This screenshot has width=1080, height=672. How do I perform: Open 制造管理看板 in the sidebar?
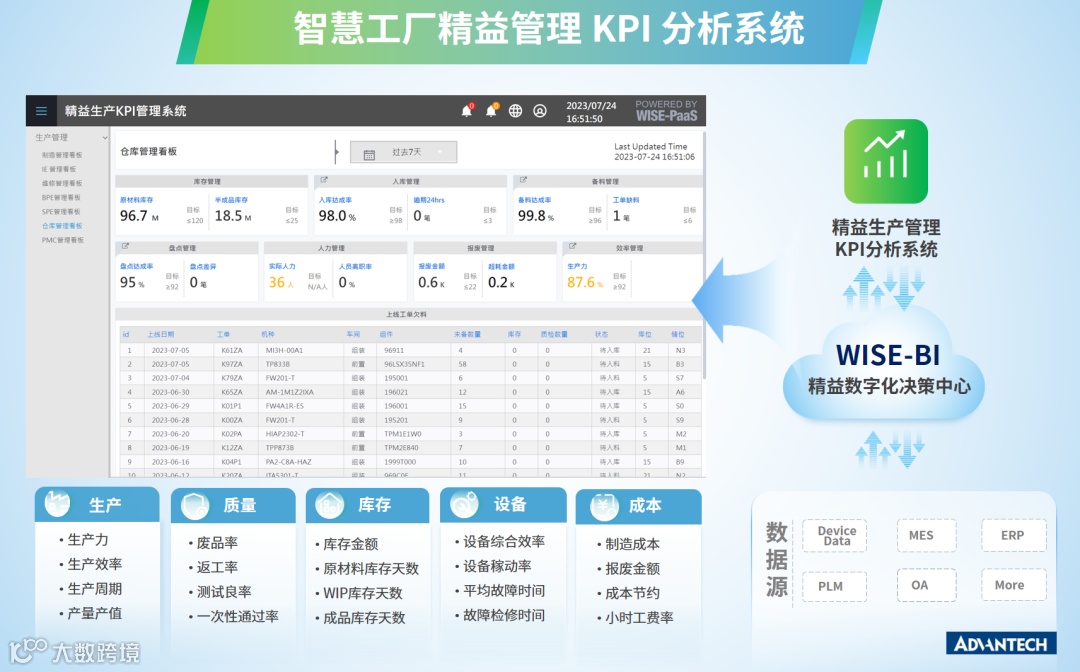[x=62, y=155]
